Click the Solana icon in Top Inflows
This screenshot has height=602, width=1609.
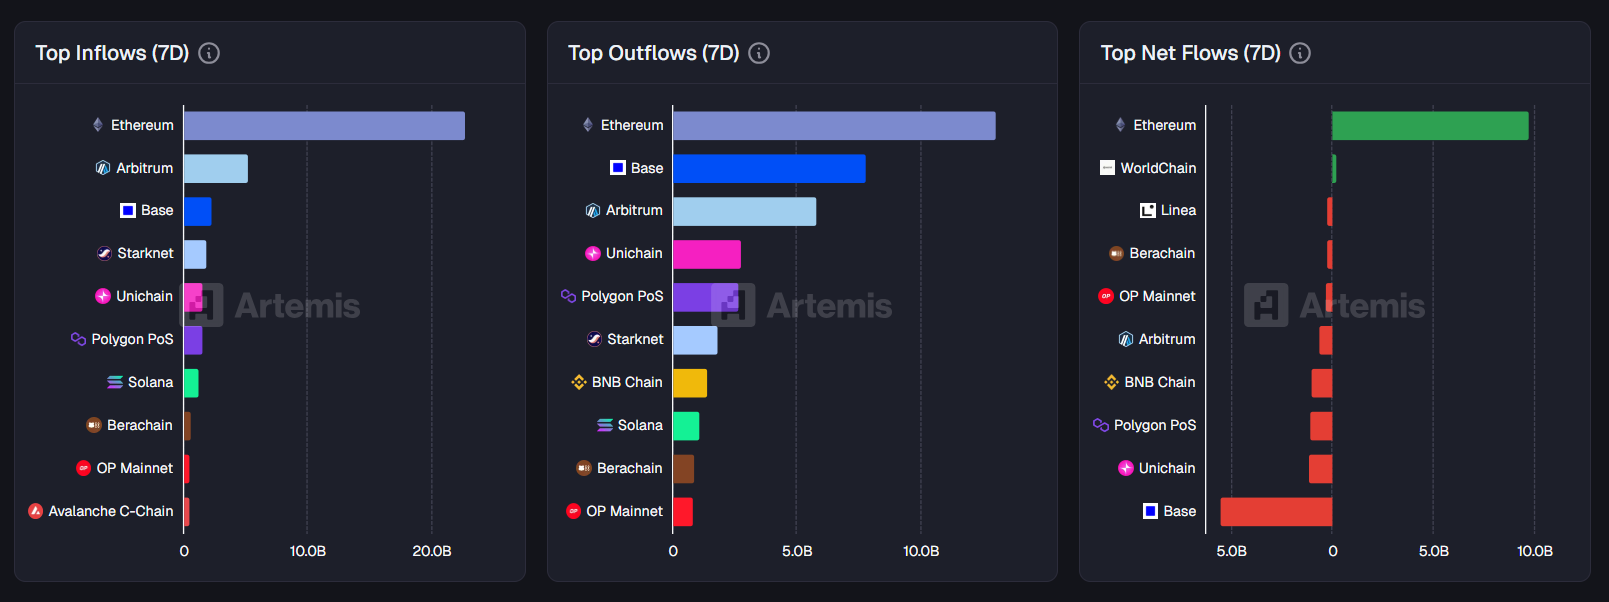pyautogui.click(x=115, y=382)
